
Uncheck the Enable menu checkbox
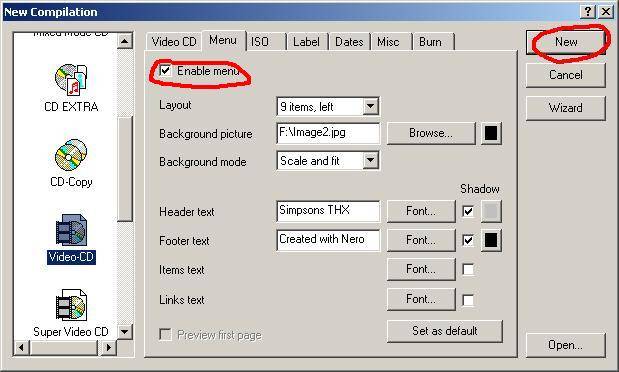165,71
